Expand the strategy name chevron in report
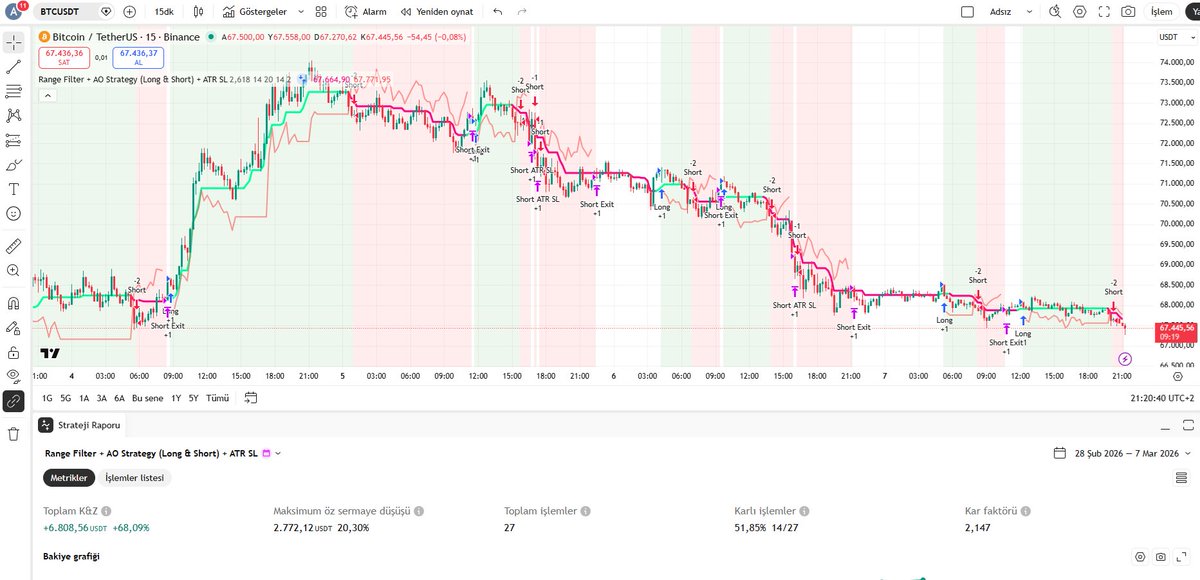Screen dimensions: 1200x580 pyautogui.click(x=278, y=453)
